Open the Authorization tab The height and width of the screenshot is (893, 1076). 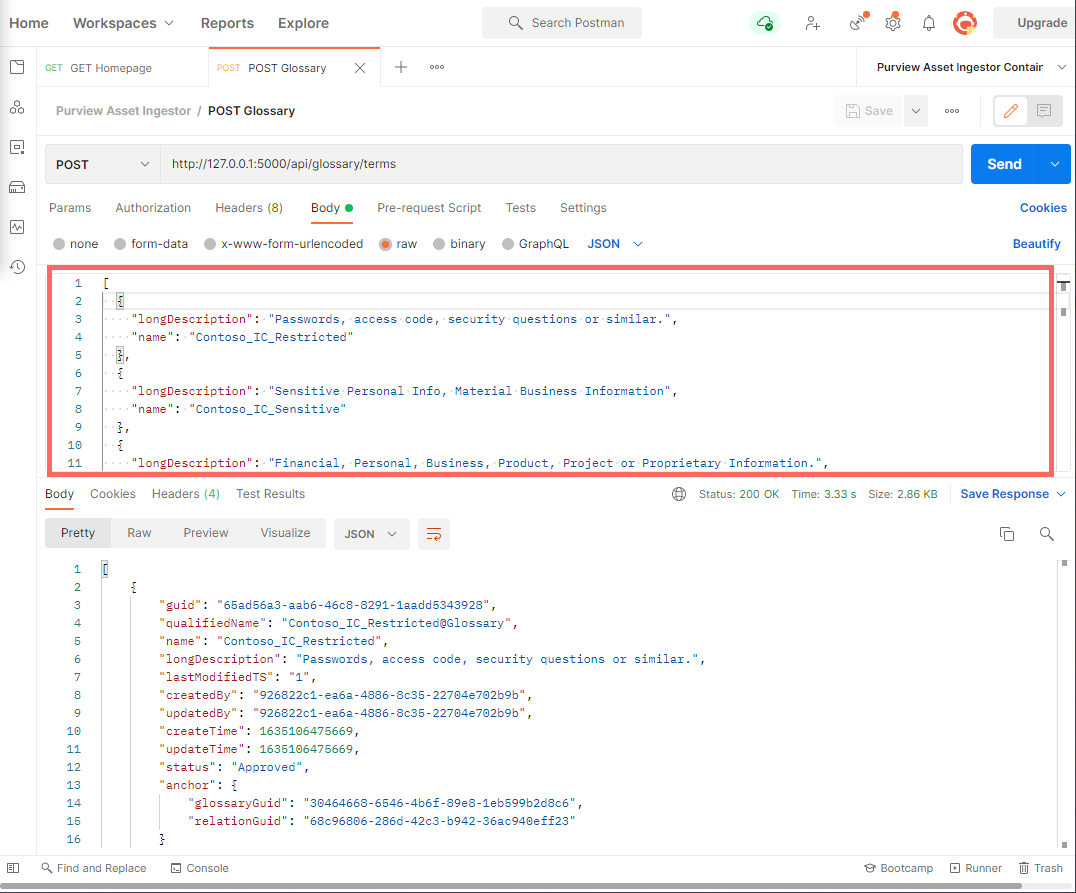pyautogui.click(x=153, y=208)
